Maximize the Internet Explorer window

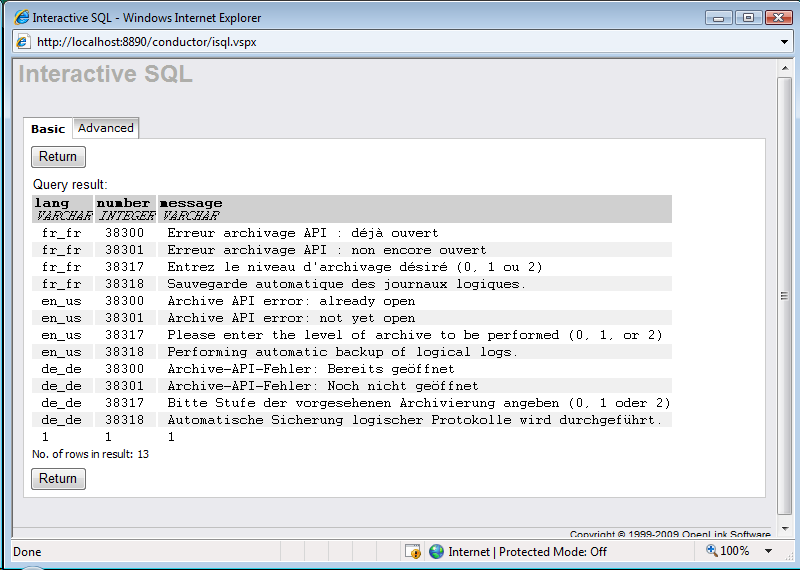pyautogui.click(x=747, y=17)
